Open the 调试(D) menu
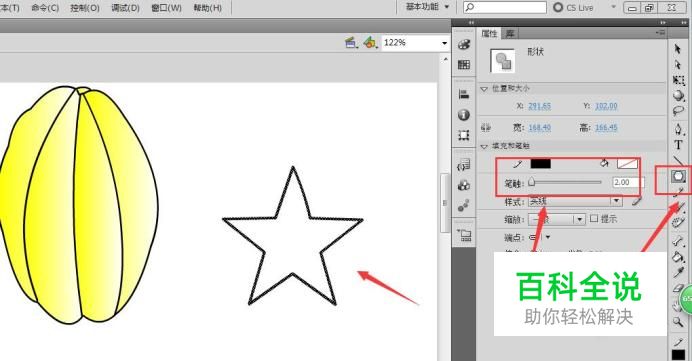This screenshot has height=361, width=692. pos(125,8)
